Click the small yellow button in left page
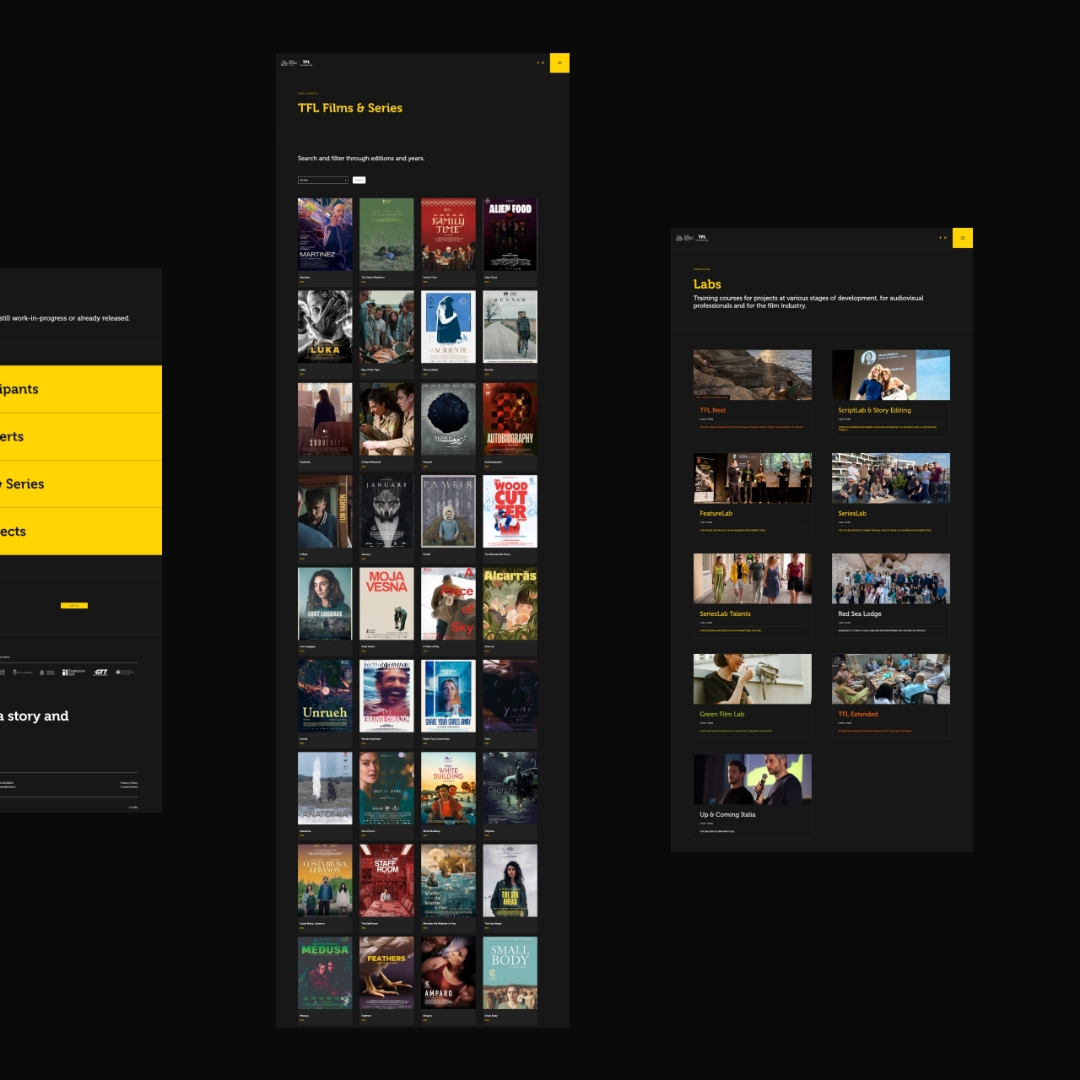 click(x=74, y=605)
